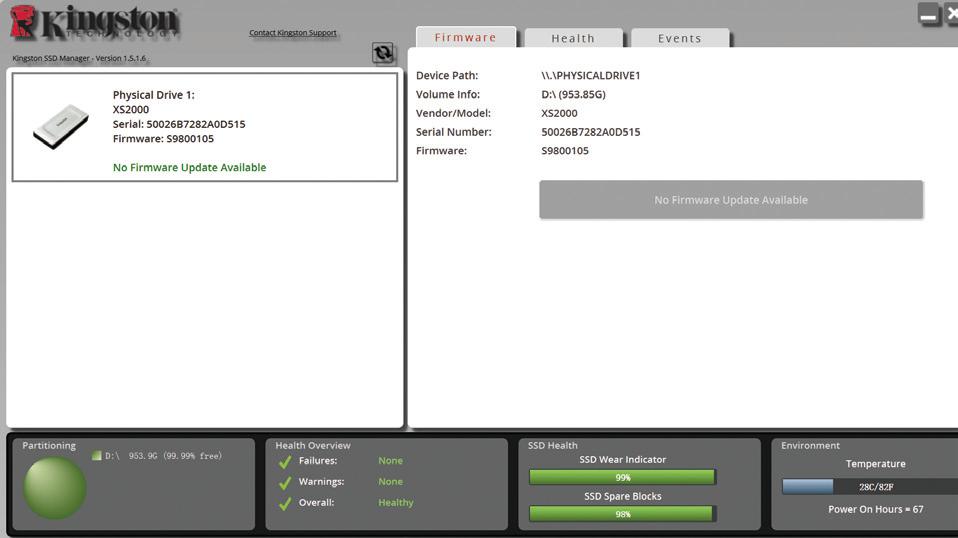Select the green No Firmware Update Available text
This screenshot has height=538, width=958.
pyautogui.click(x=189, y=167)
